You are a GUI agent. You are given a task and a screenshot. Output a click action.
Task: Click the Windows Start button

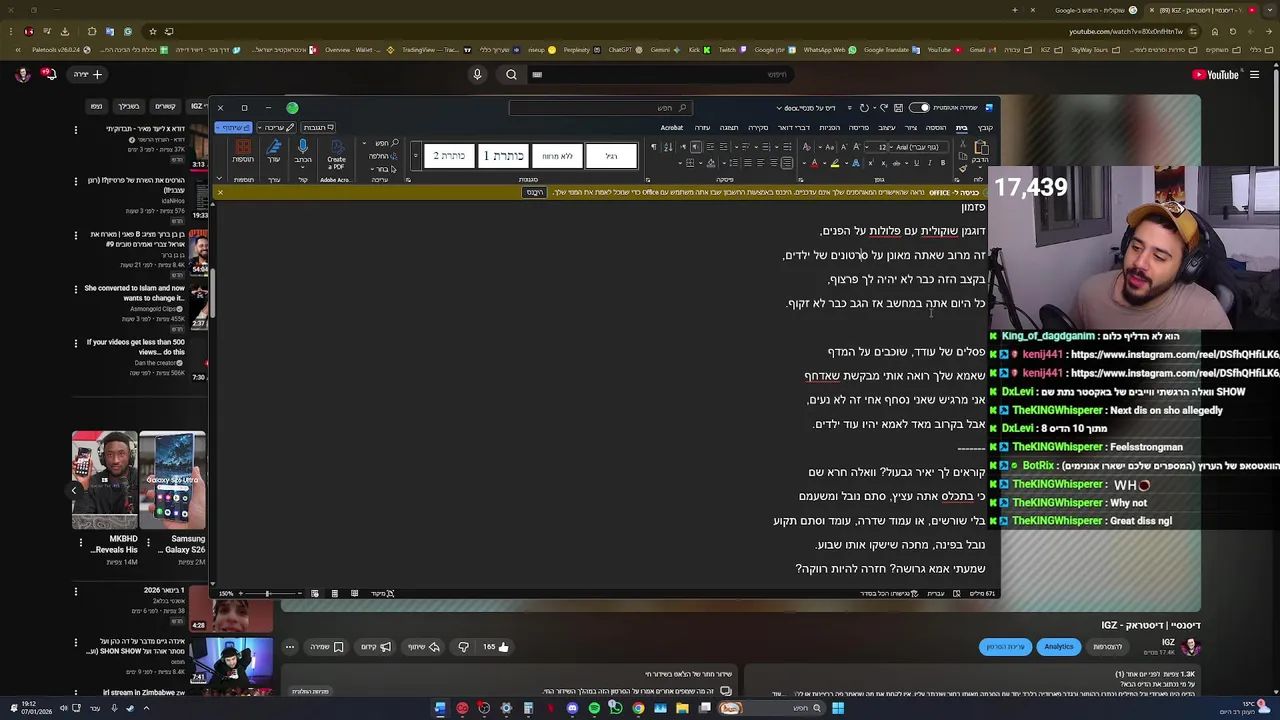838,708
